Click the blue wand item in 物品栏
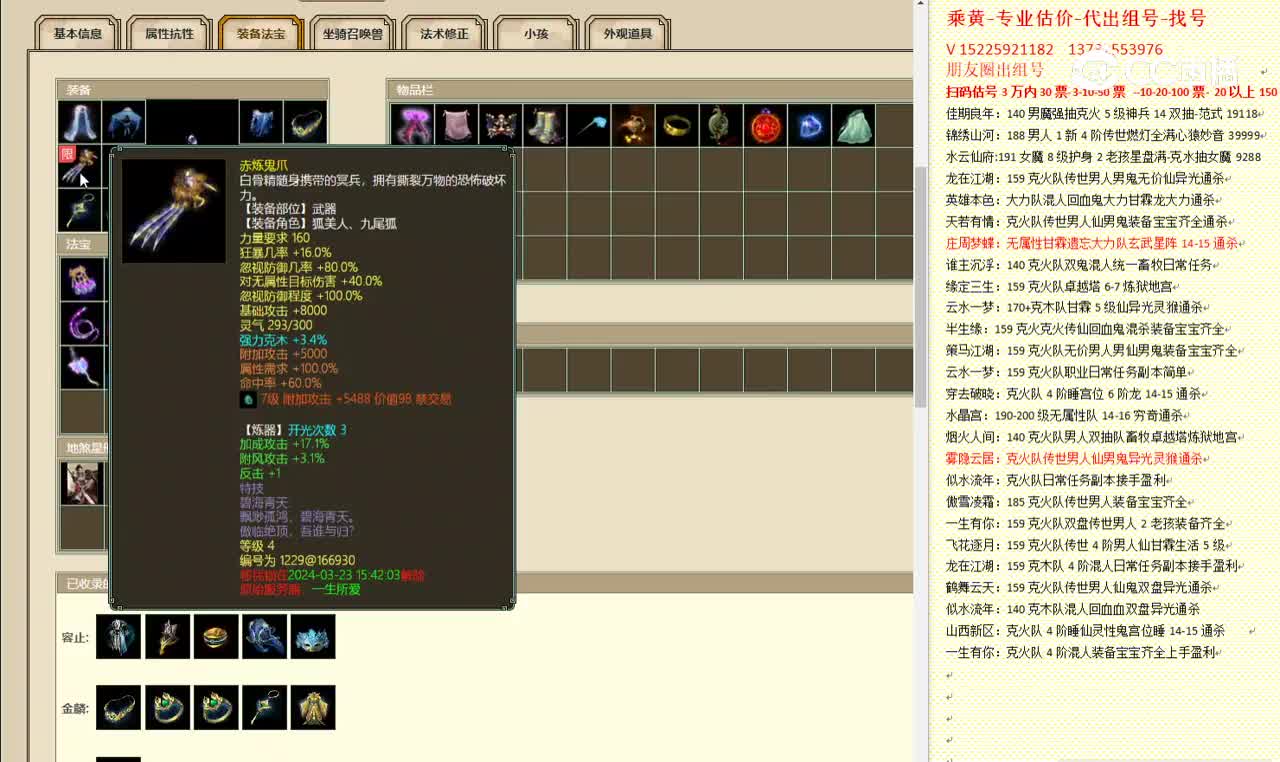The width and height of the screenshot is (1280, 762). pos(588,125)
